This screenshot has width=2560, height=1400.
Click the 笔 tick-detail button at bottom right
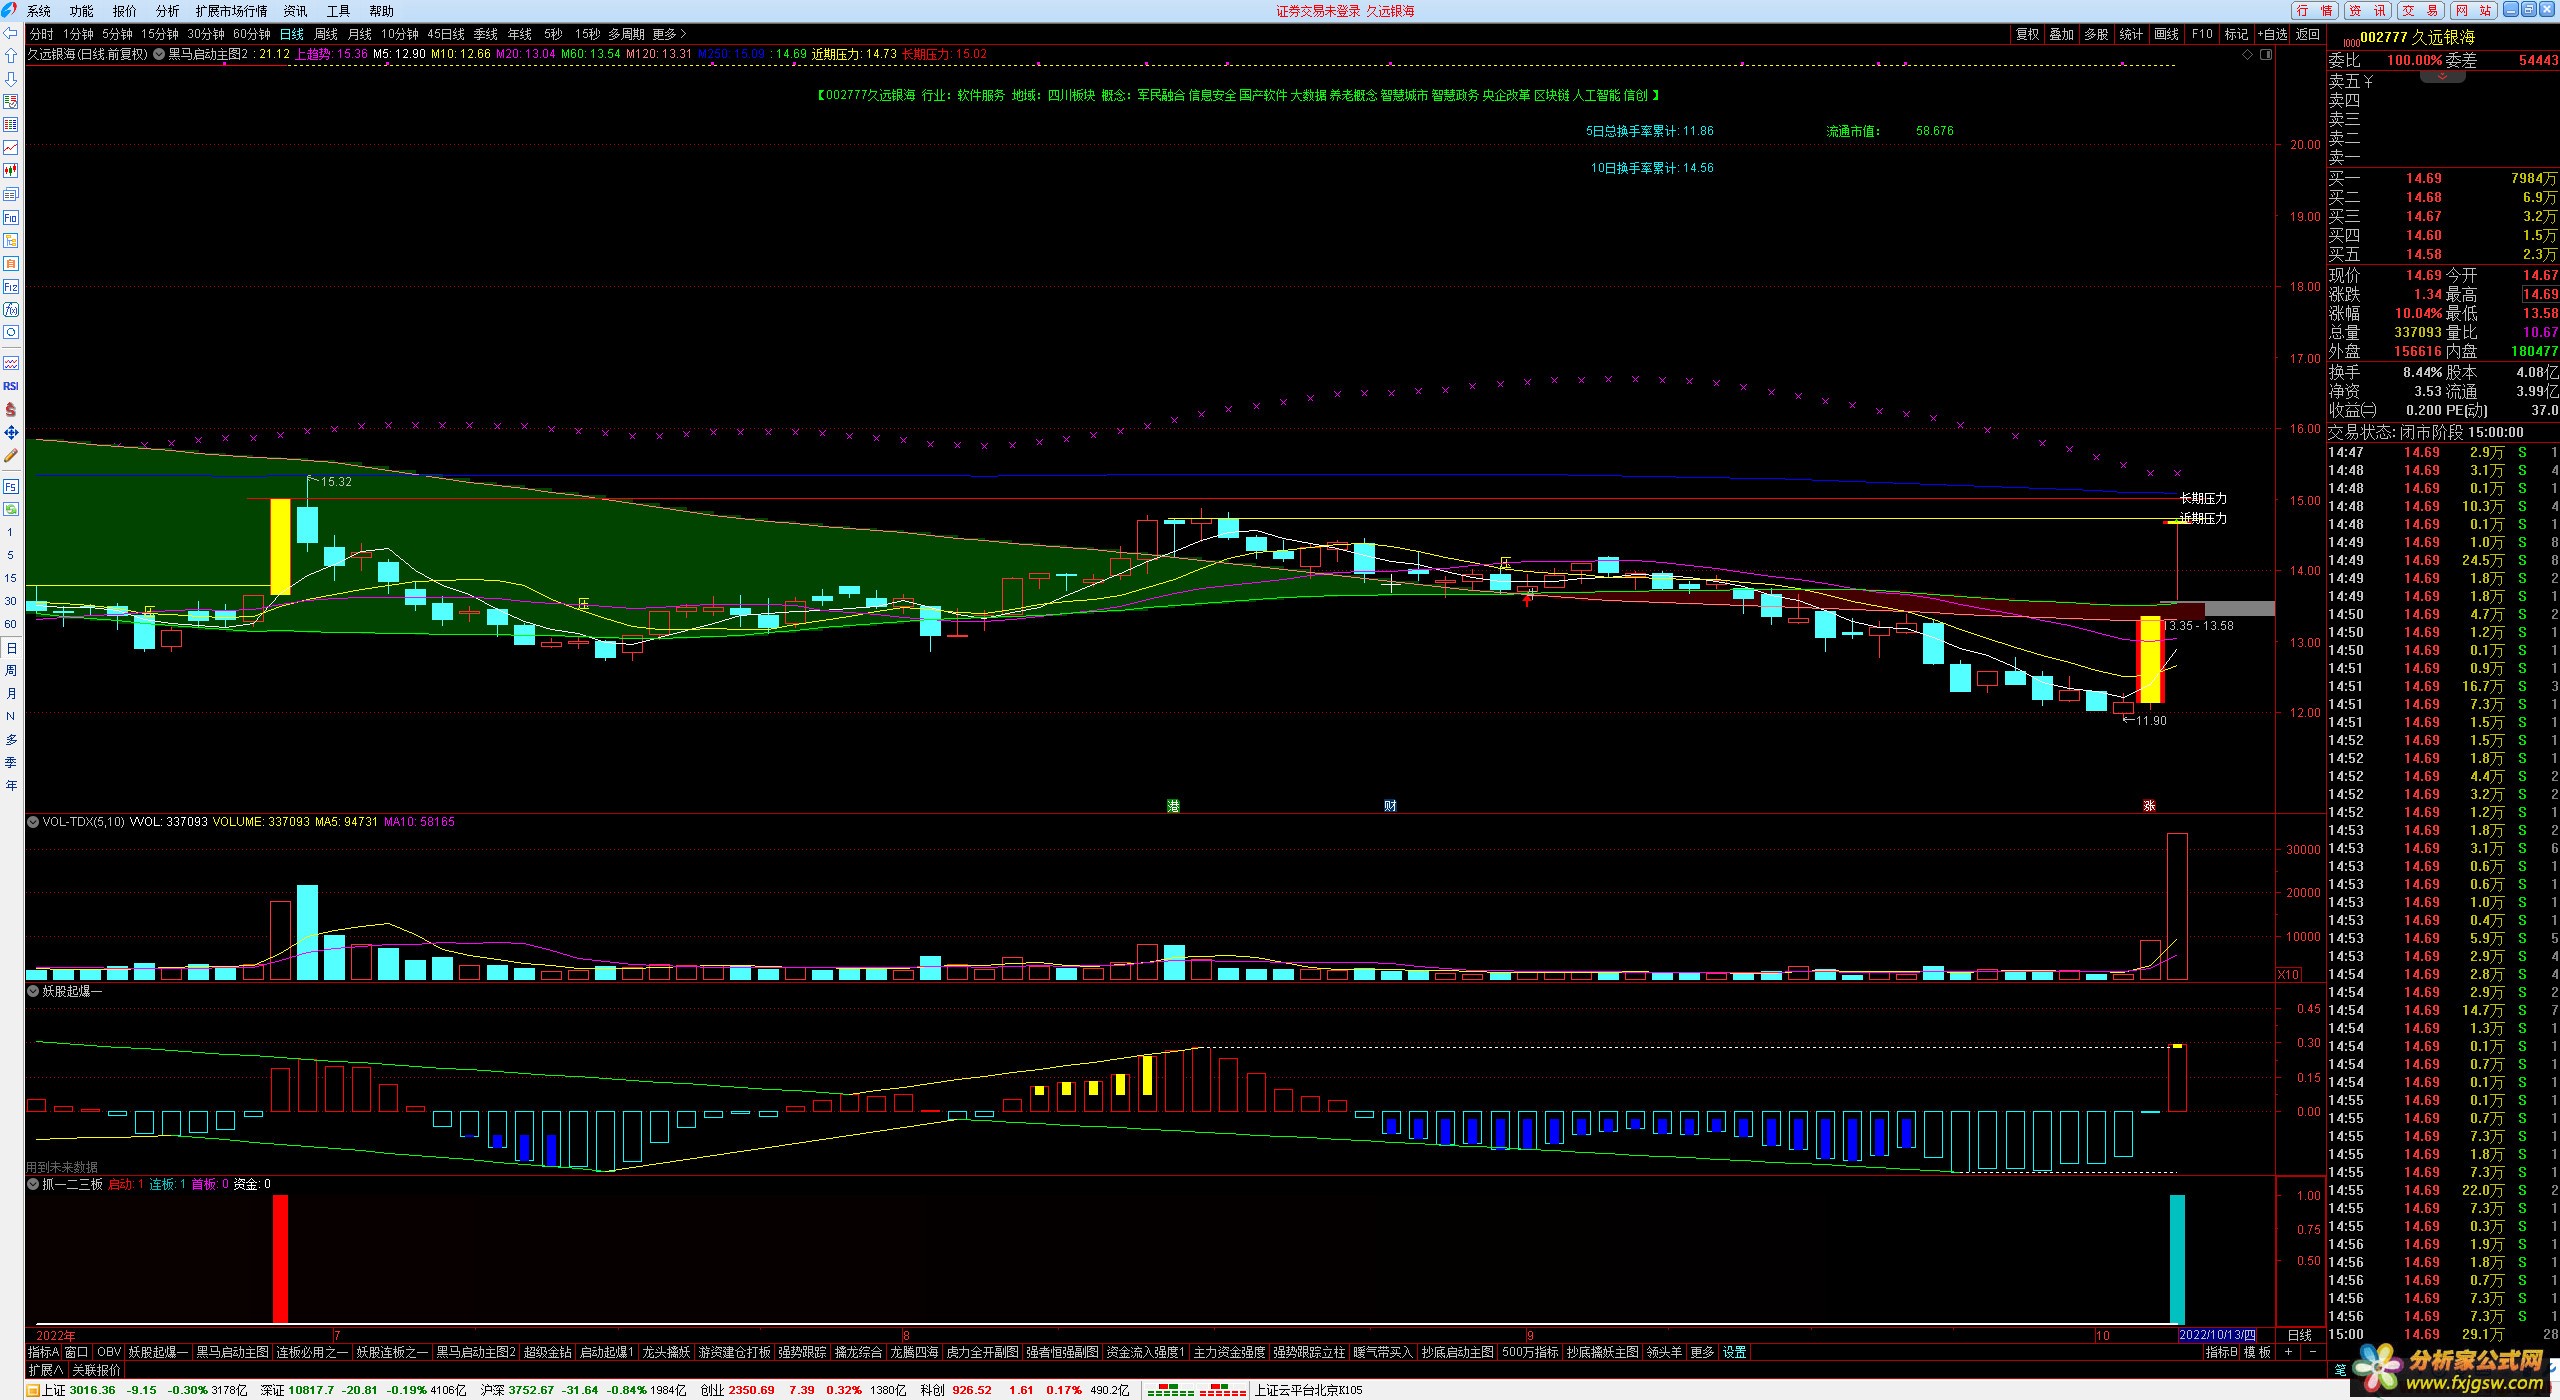pos(2341,1370)
